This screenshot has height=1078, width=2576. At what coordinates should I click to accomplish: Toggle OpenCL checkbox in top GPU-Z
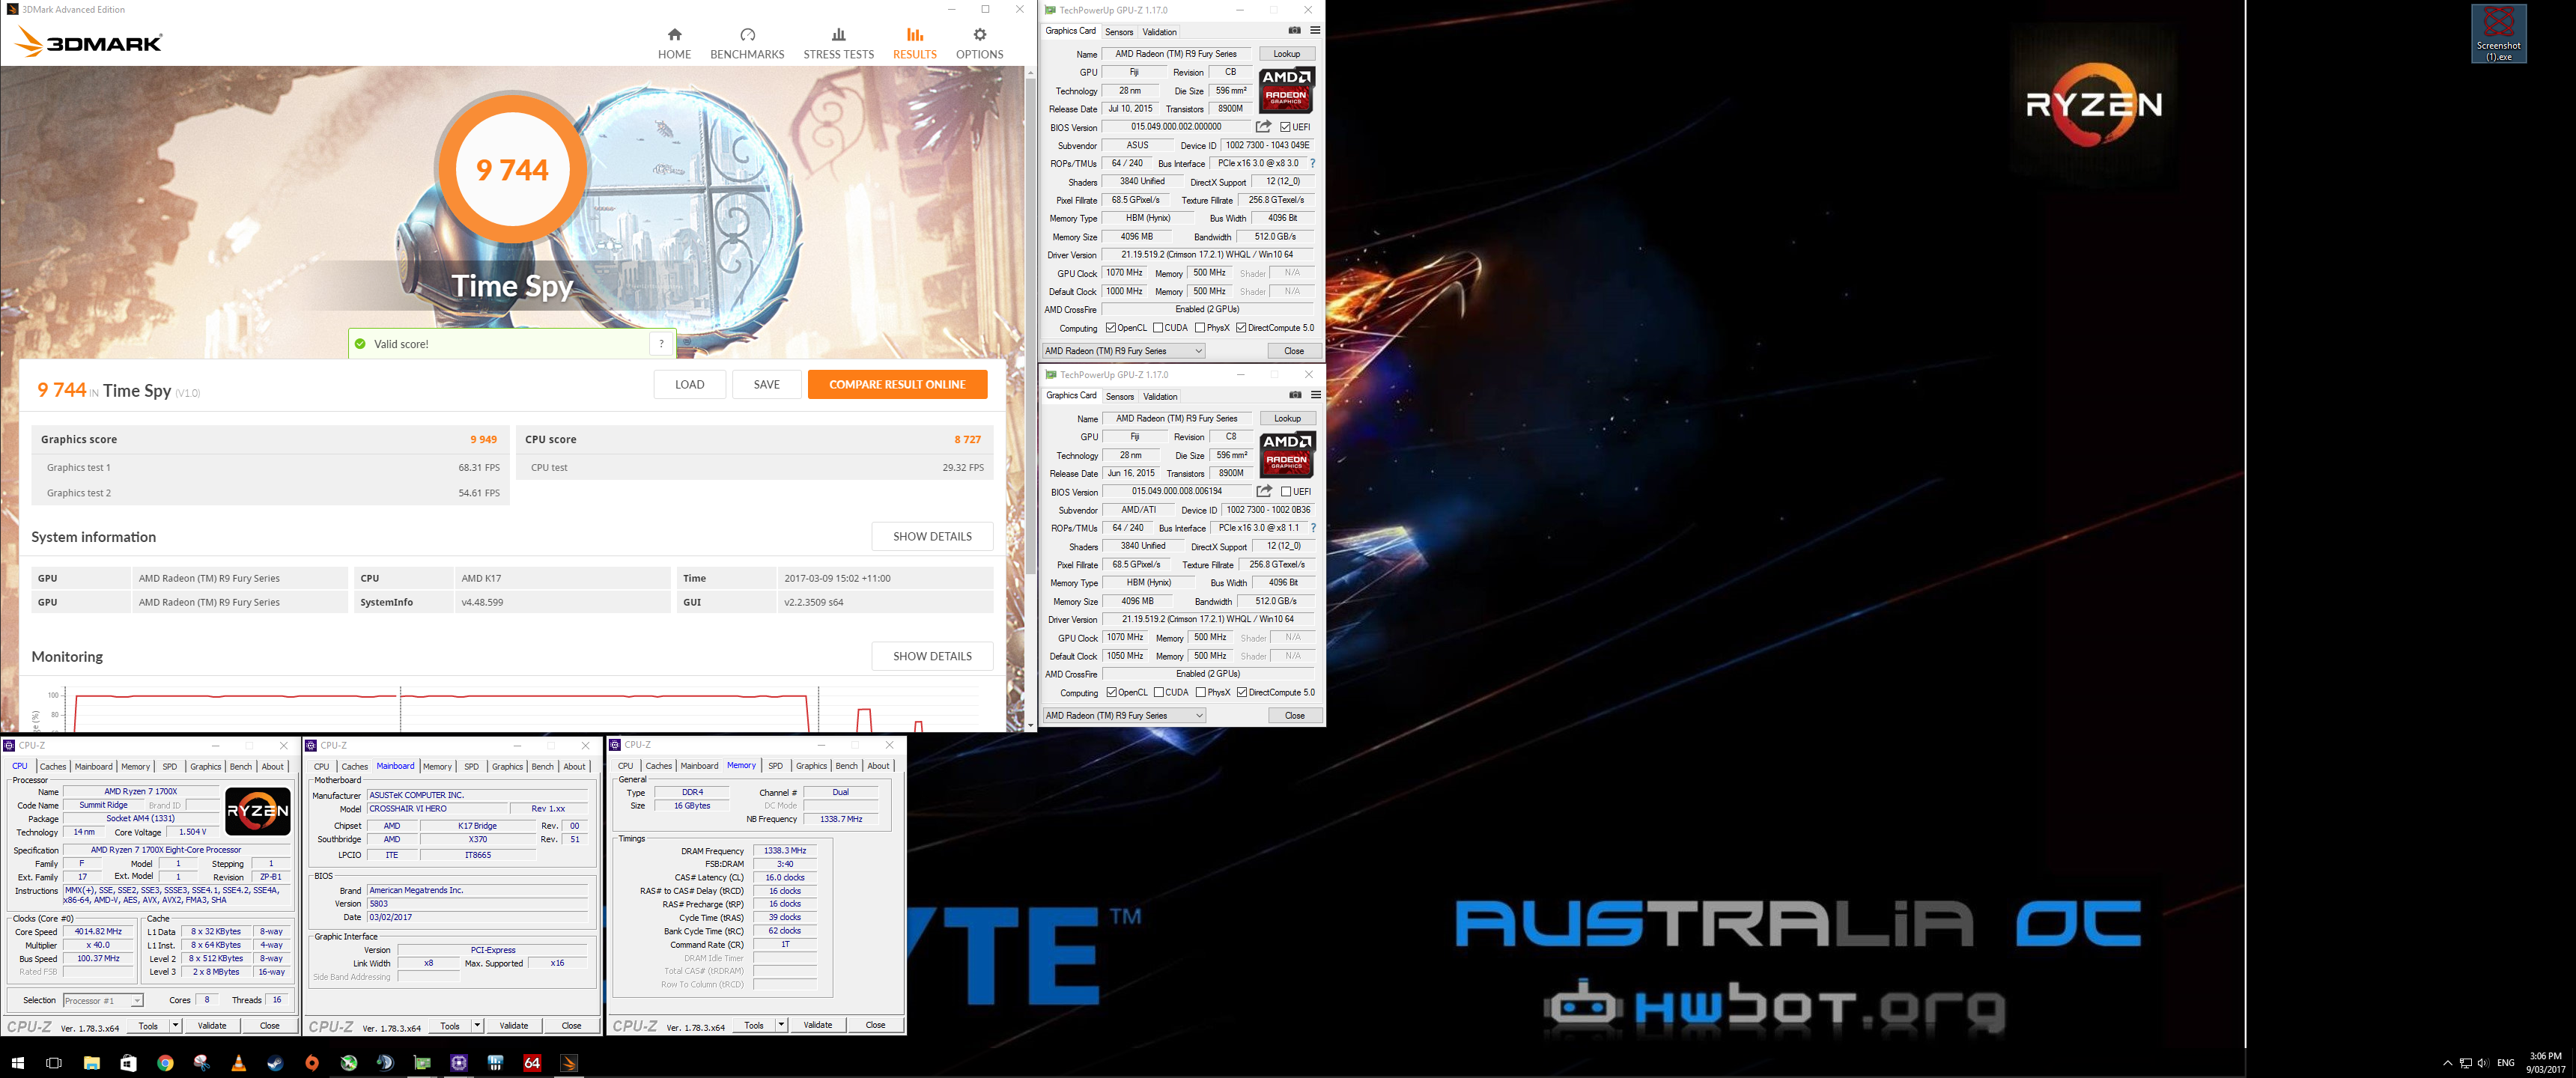click(x=1110, y=328)
